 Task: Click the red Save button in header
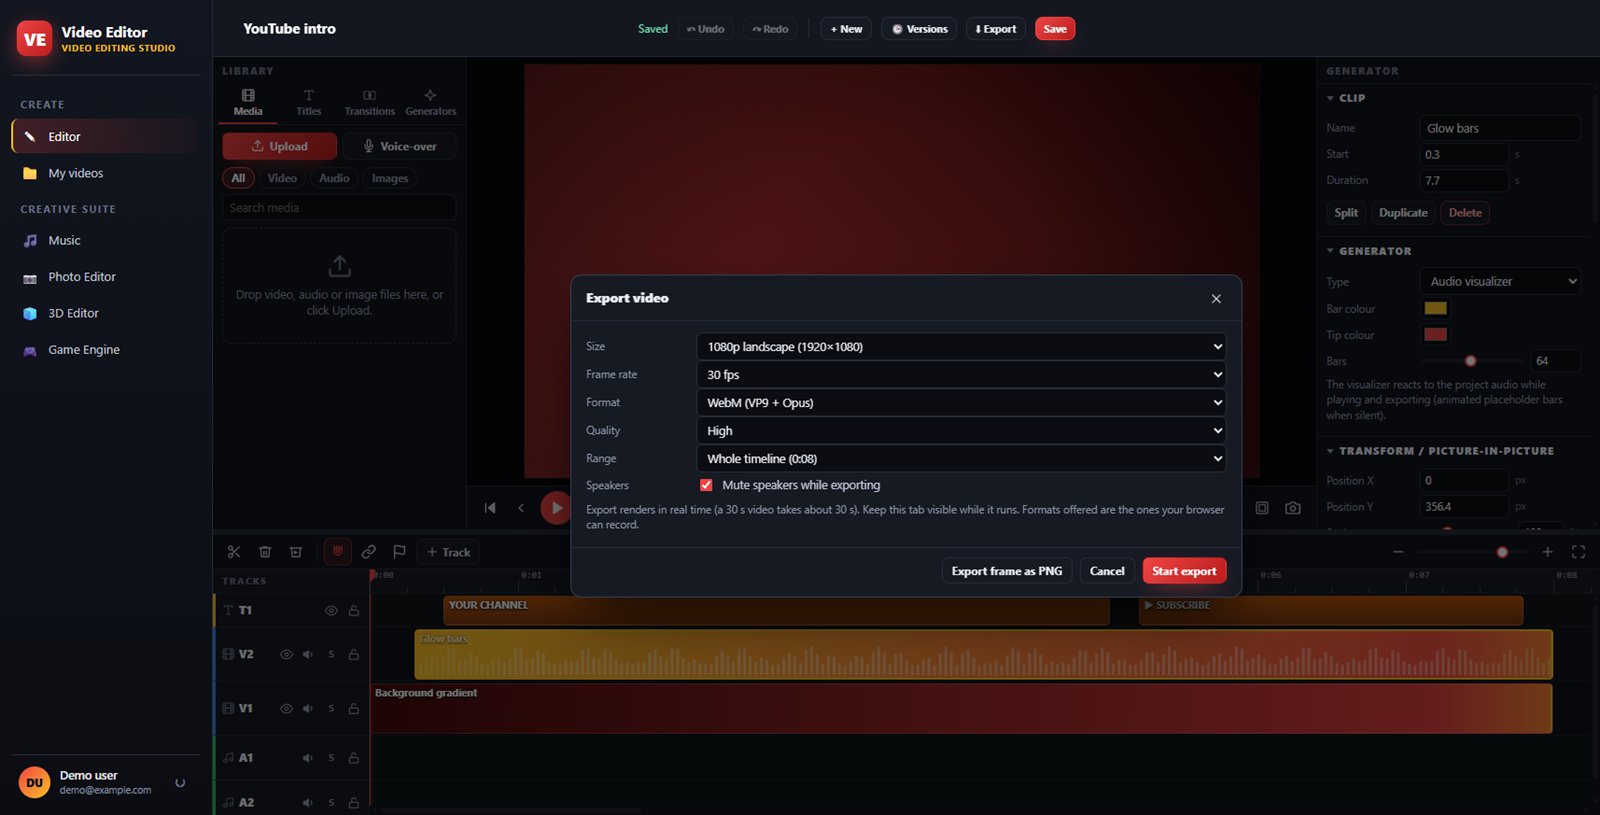point(1055,29)
